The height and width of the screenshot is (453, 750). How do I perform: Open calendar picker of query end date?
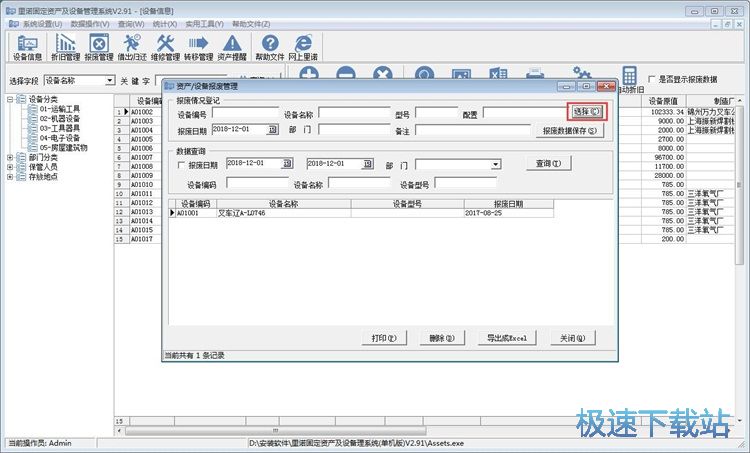[367, 164]
